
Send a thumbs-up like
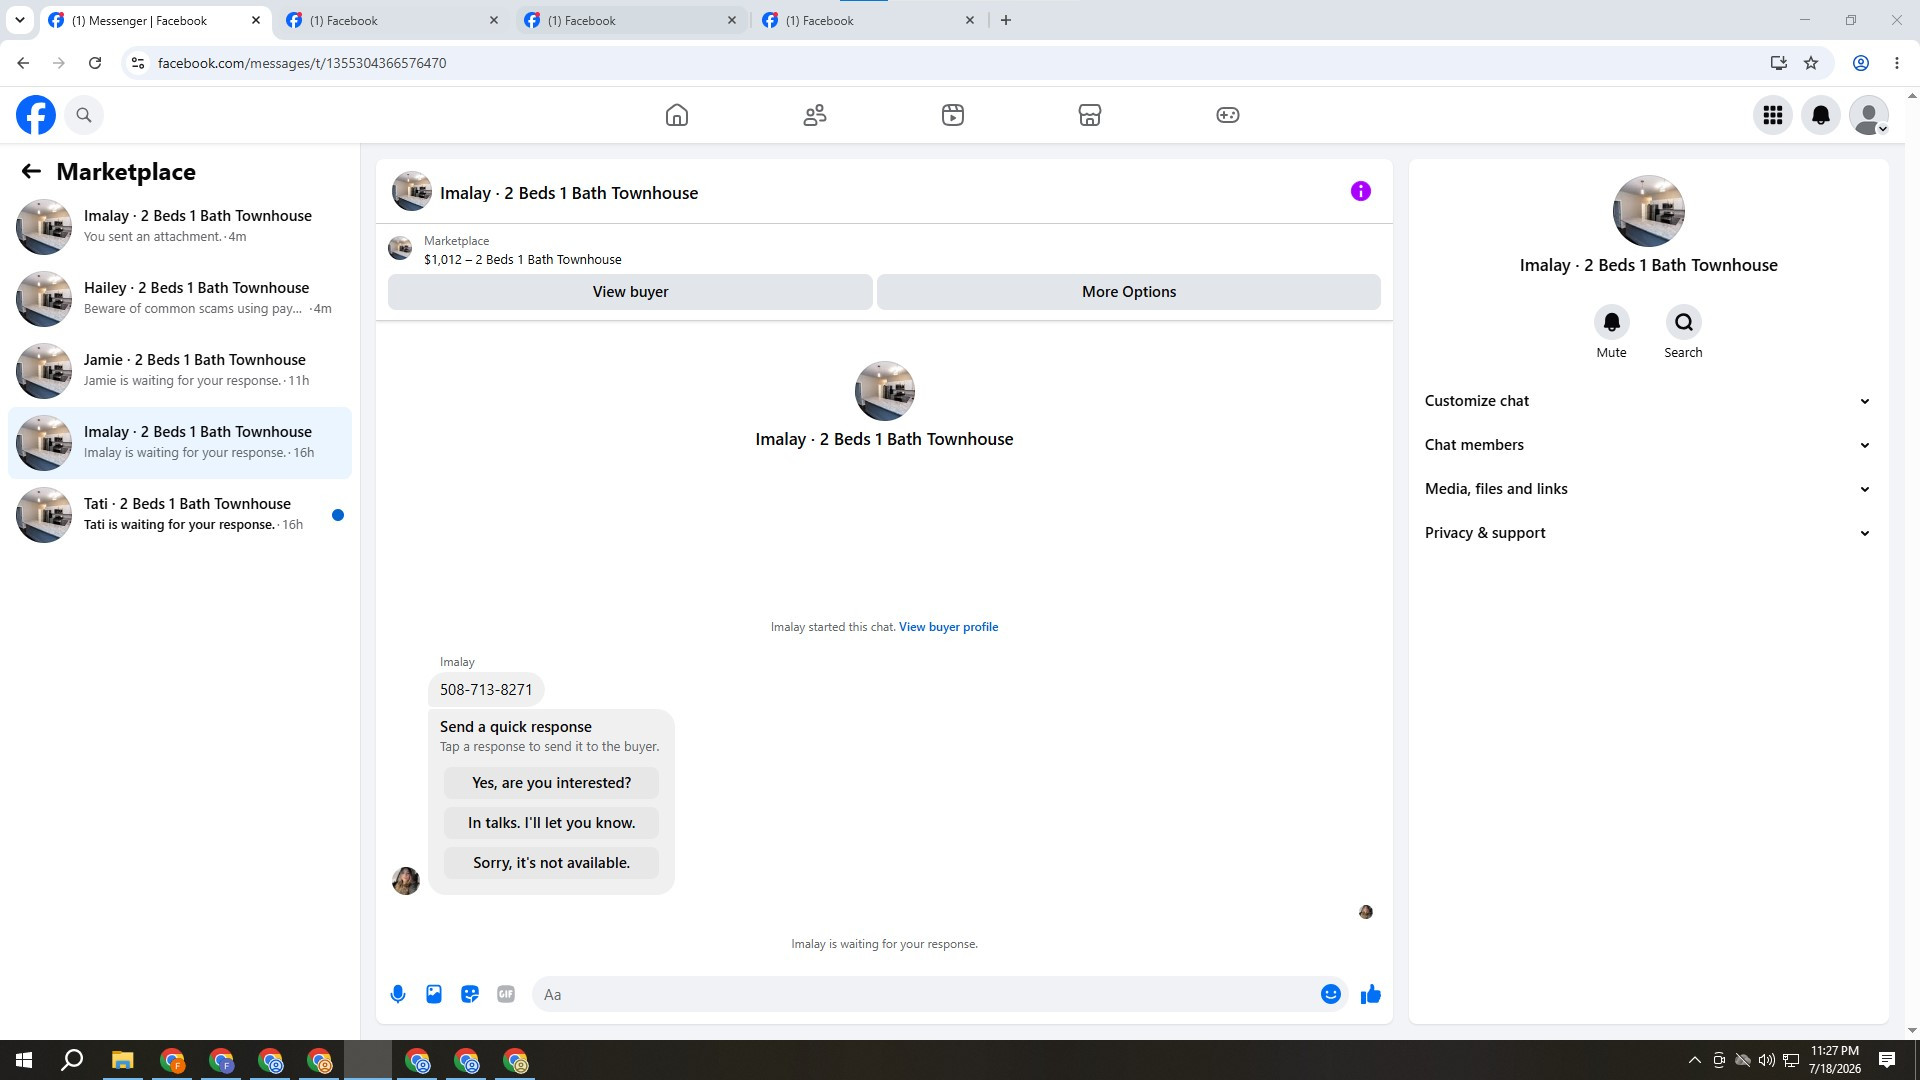(1370, 994)
